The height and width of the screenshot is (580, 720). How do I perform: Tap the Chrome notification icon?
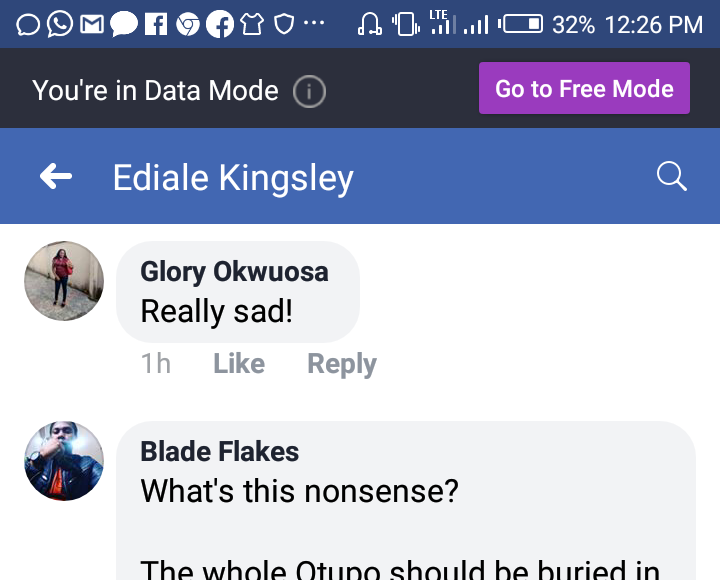(x=187, y=24)
